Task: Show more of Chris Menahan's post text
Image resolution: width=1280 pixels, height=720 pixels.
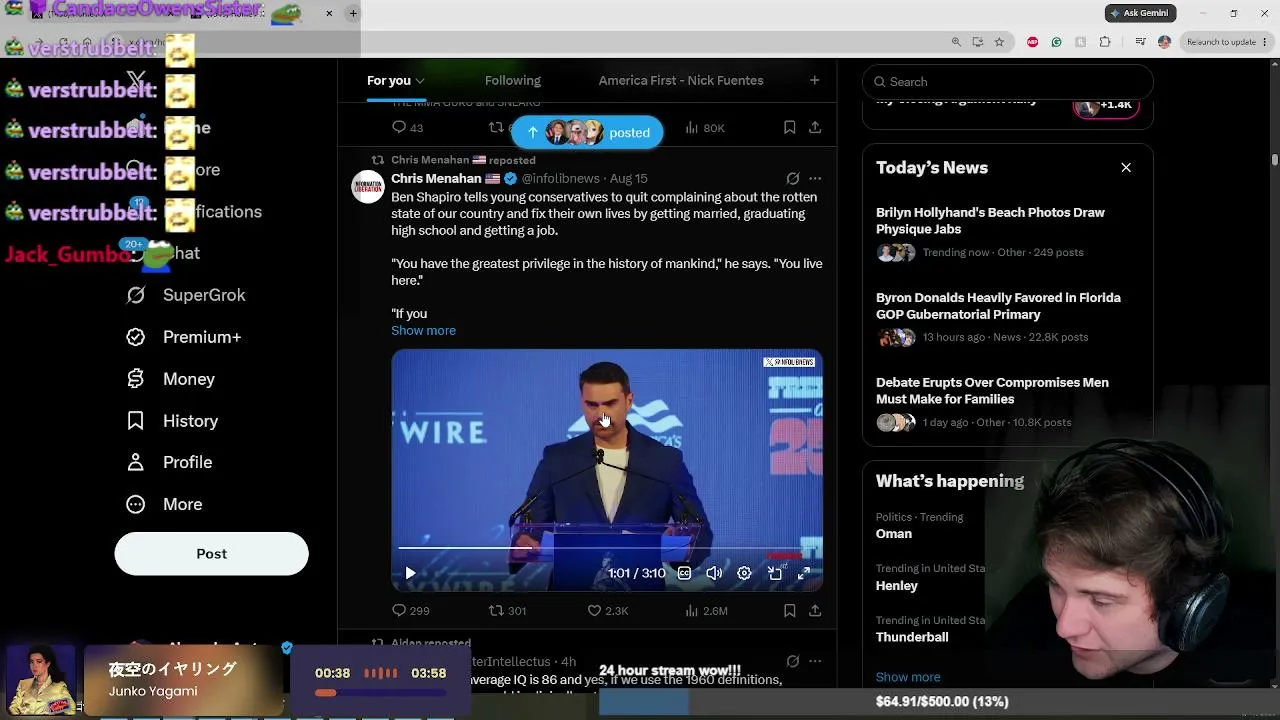Action: click(x=423, y=330)
